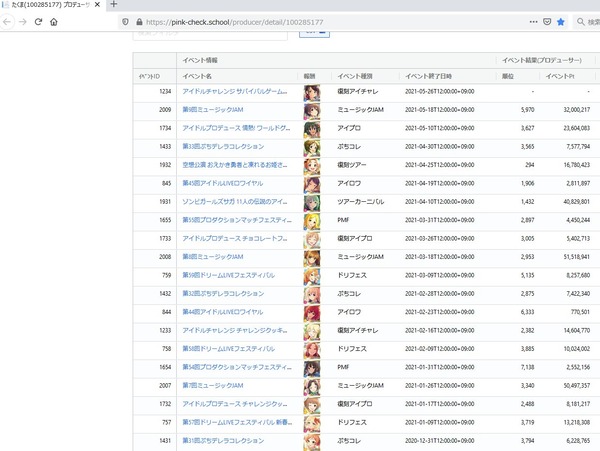
Task: Open the page actions three-dots menu
Action: pos(533,22)
